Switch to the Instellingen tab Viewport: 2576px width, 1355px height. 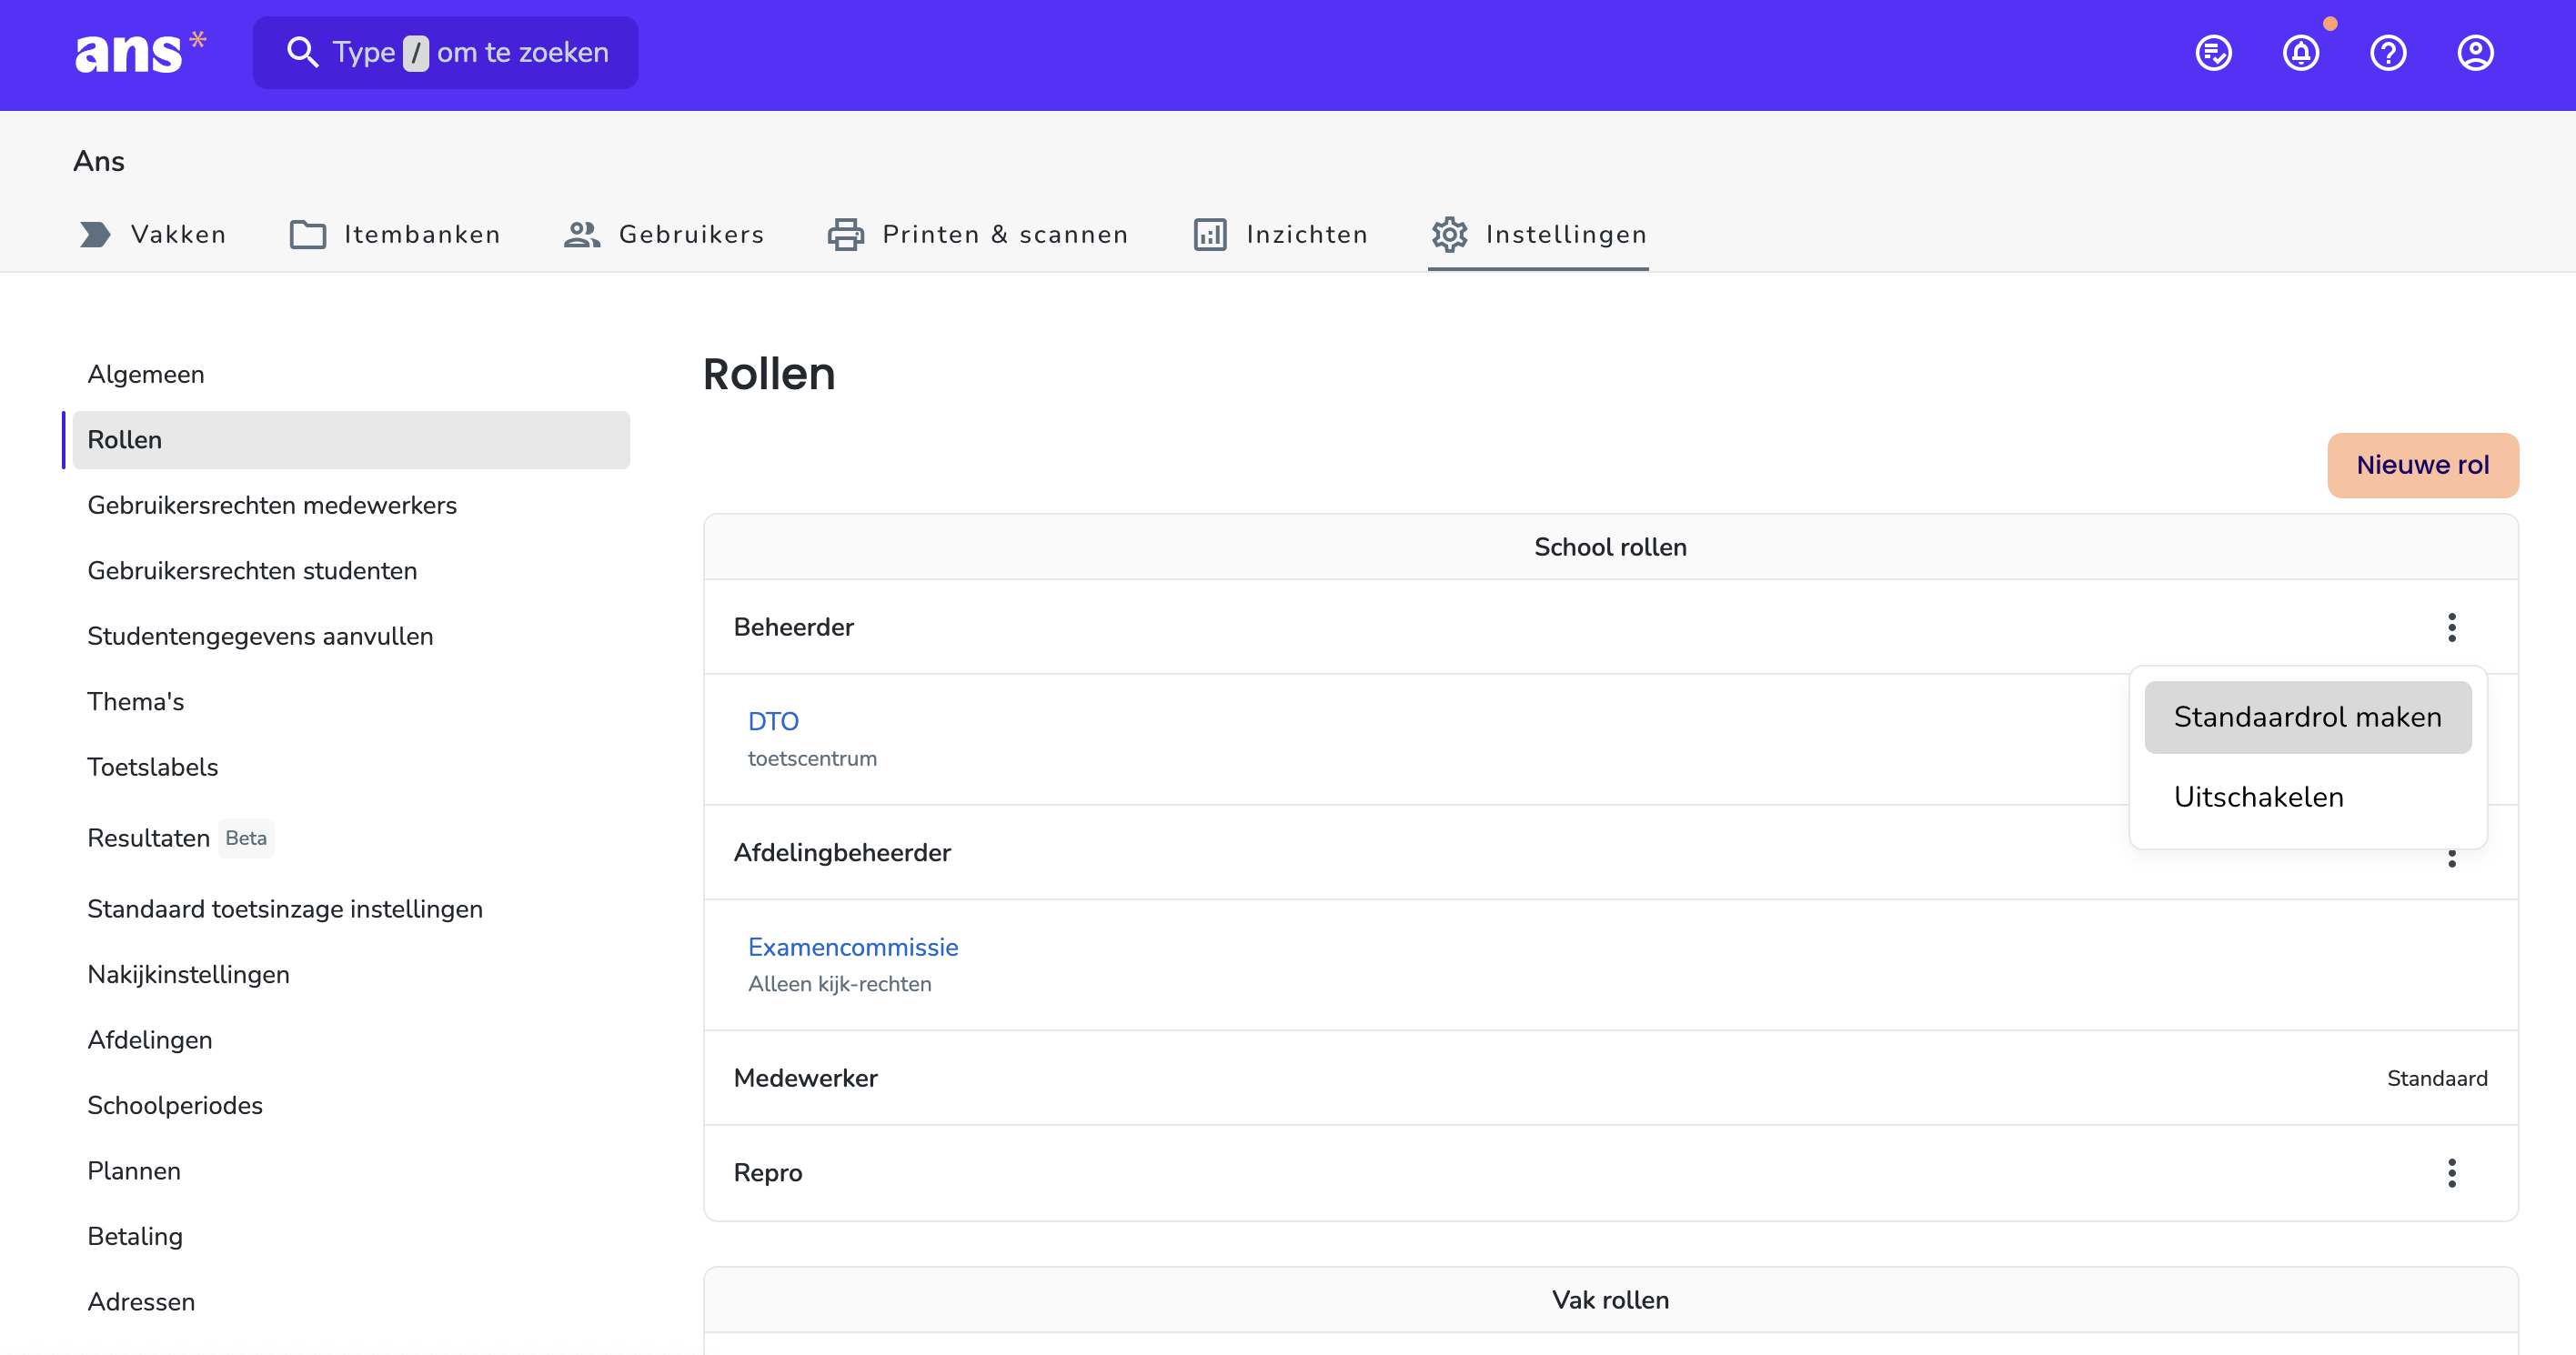click(1538, 234)
